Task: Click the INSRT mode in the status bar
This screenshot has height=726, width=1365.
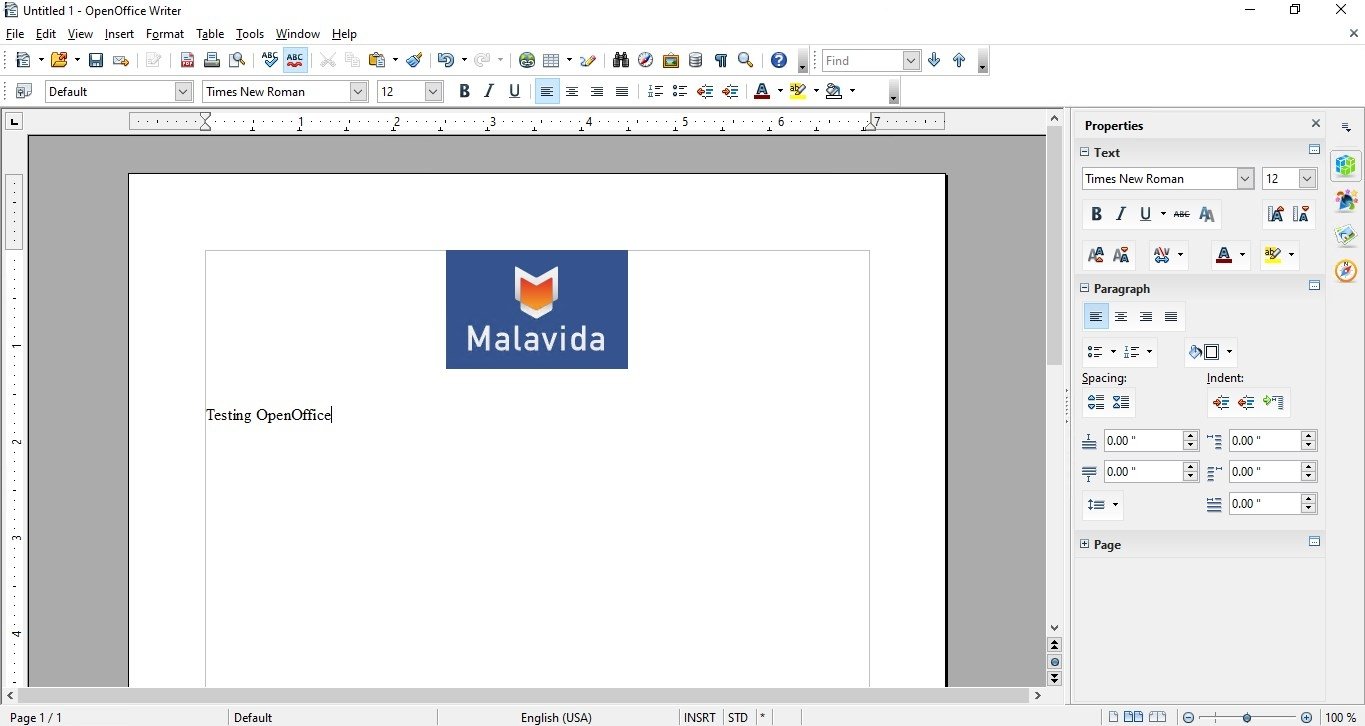Action: click(x=699, y=717)
